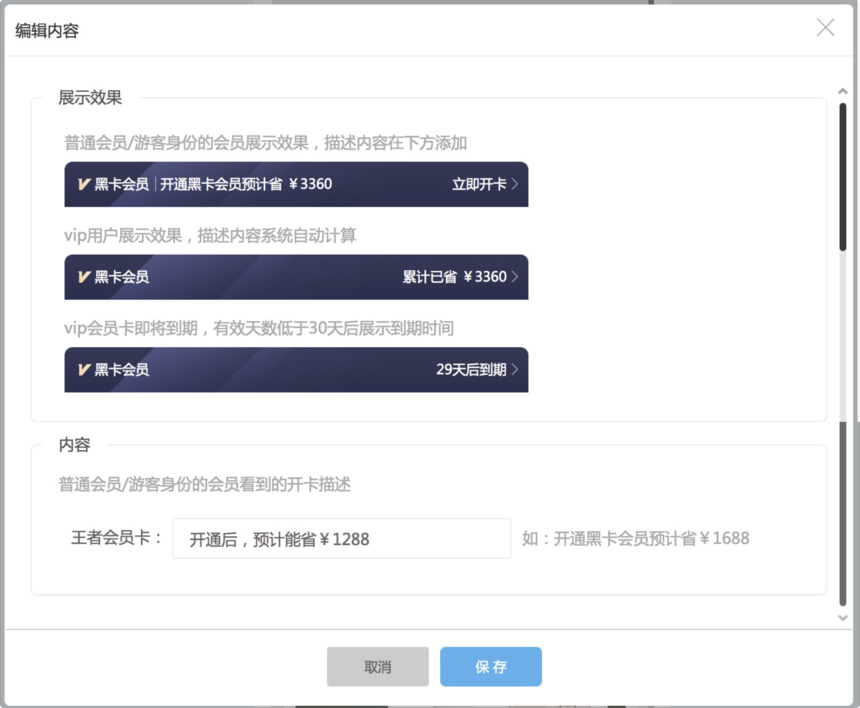Click the V logo on 29天后到期 banner
The height and width of the screenshot is (708, 860).
coord(84,370)
